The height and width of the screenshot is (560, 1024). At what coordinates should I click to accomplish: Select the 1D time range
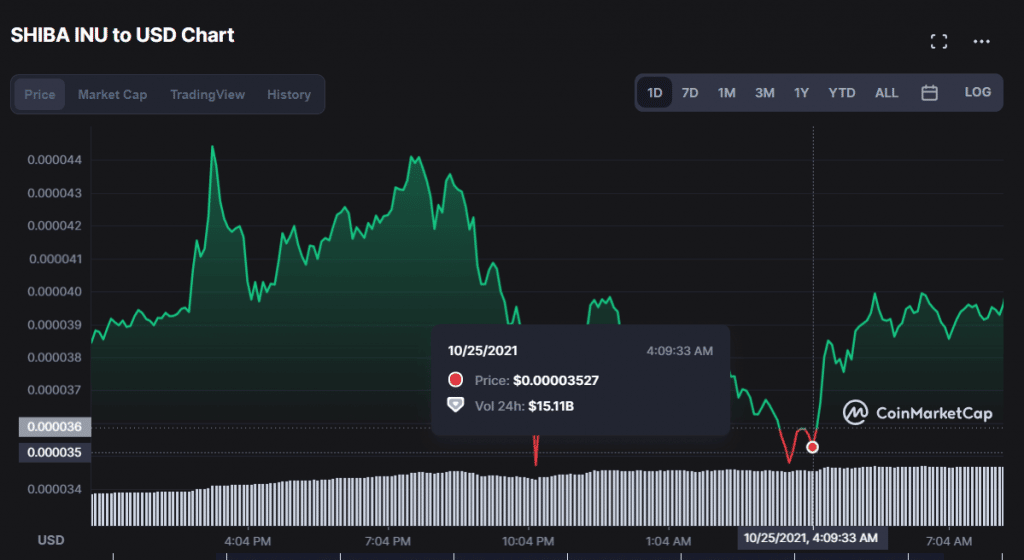click(x=655, y=93)
